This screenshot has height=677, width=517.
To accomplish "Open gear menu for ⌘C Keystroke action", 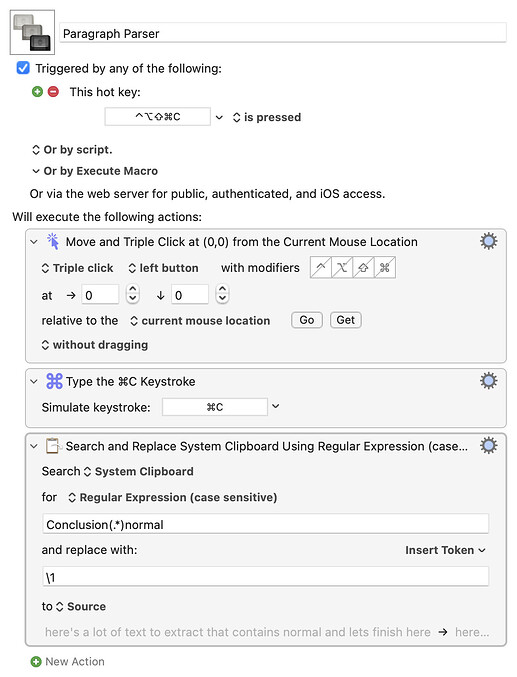I will pyautogui.click(x=488, y=381).
